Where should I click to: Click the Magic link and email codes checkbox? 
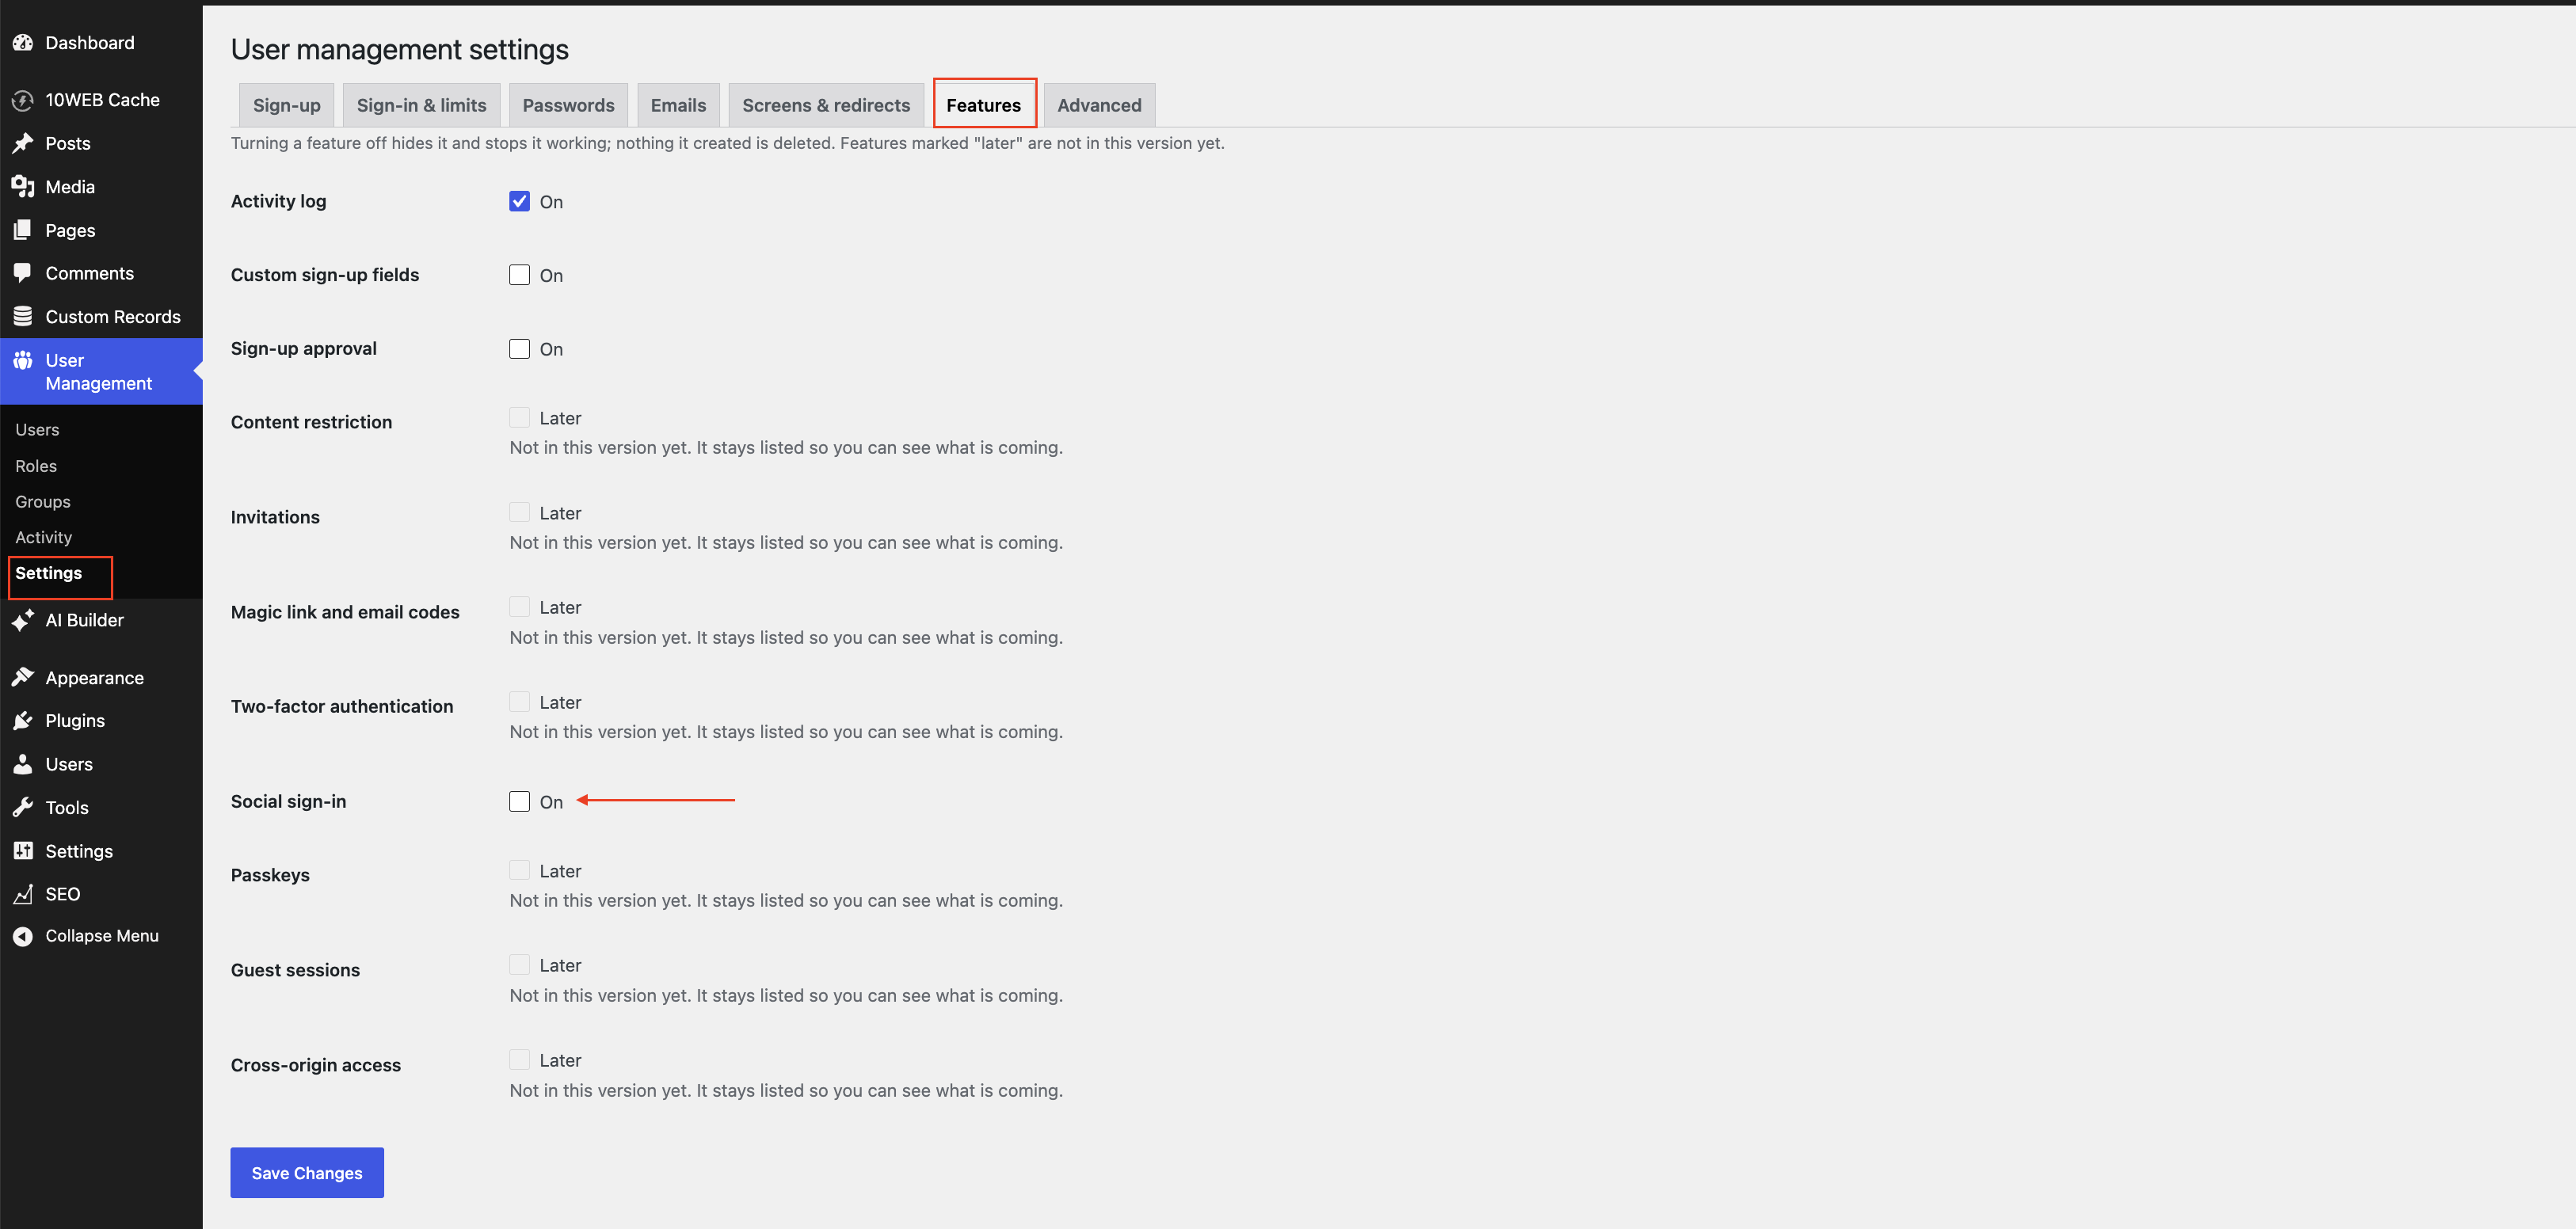[x=519, y=607]
